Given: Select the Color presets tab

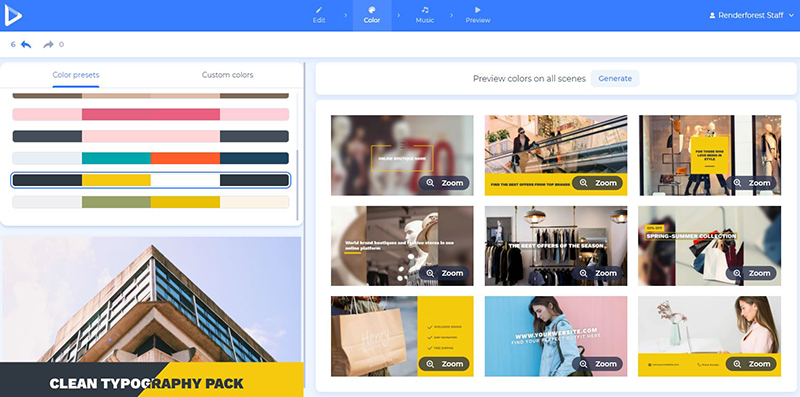Looking at the screenshot, I should coord(76,75).
